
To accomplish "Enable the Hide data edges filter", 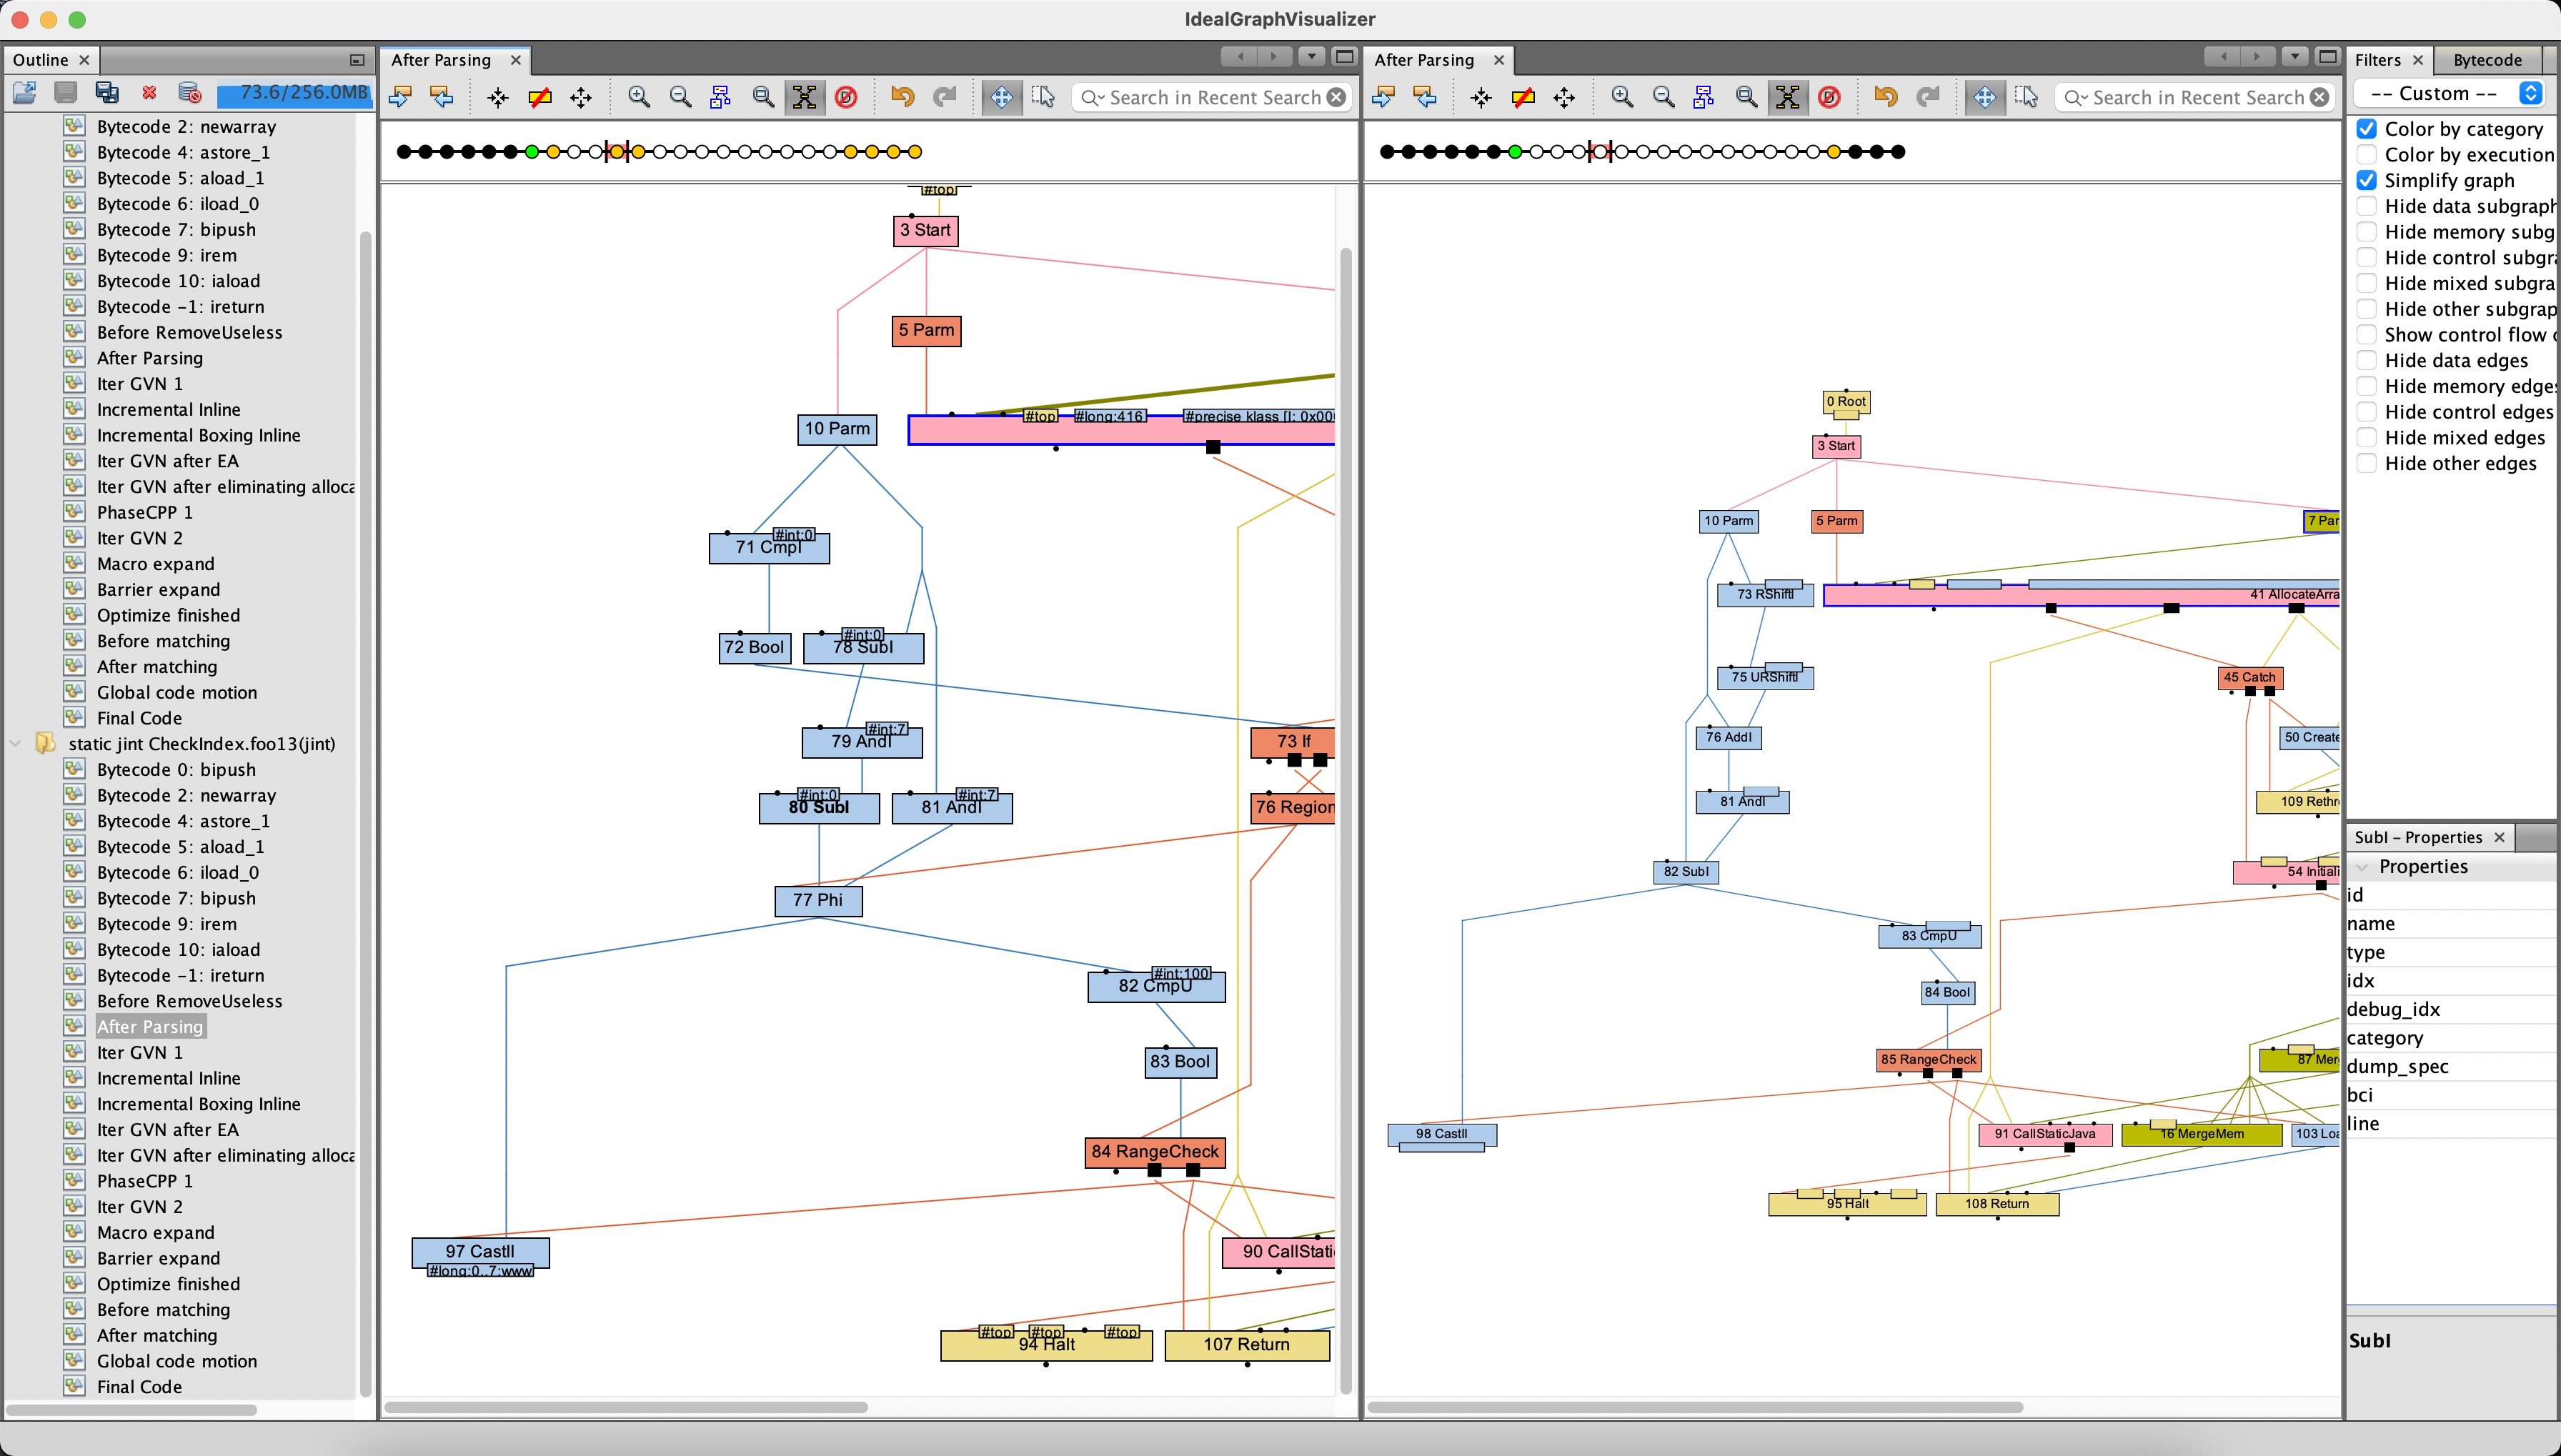I will [2366, 360].
